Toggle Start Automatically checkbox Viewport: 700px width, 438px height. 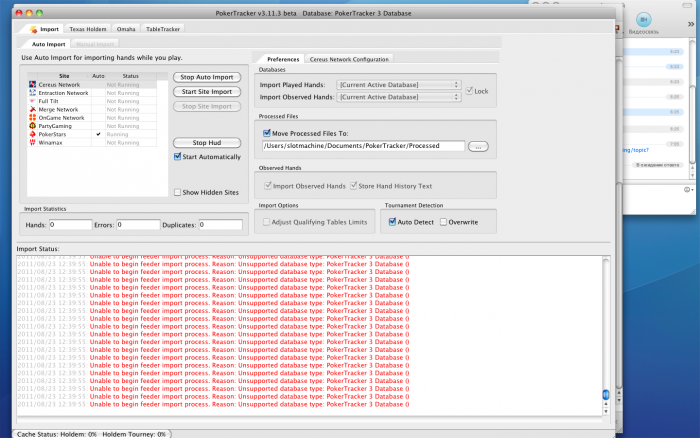[177, 157]
